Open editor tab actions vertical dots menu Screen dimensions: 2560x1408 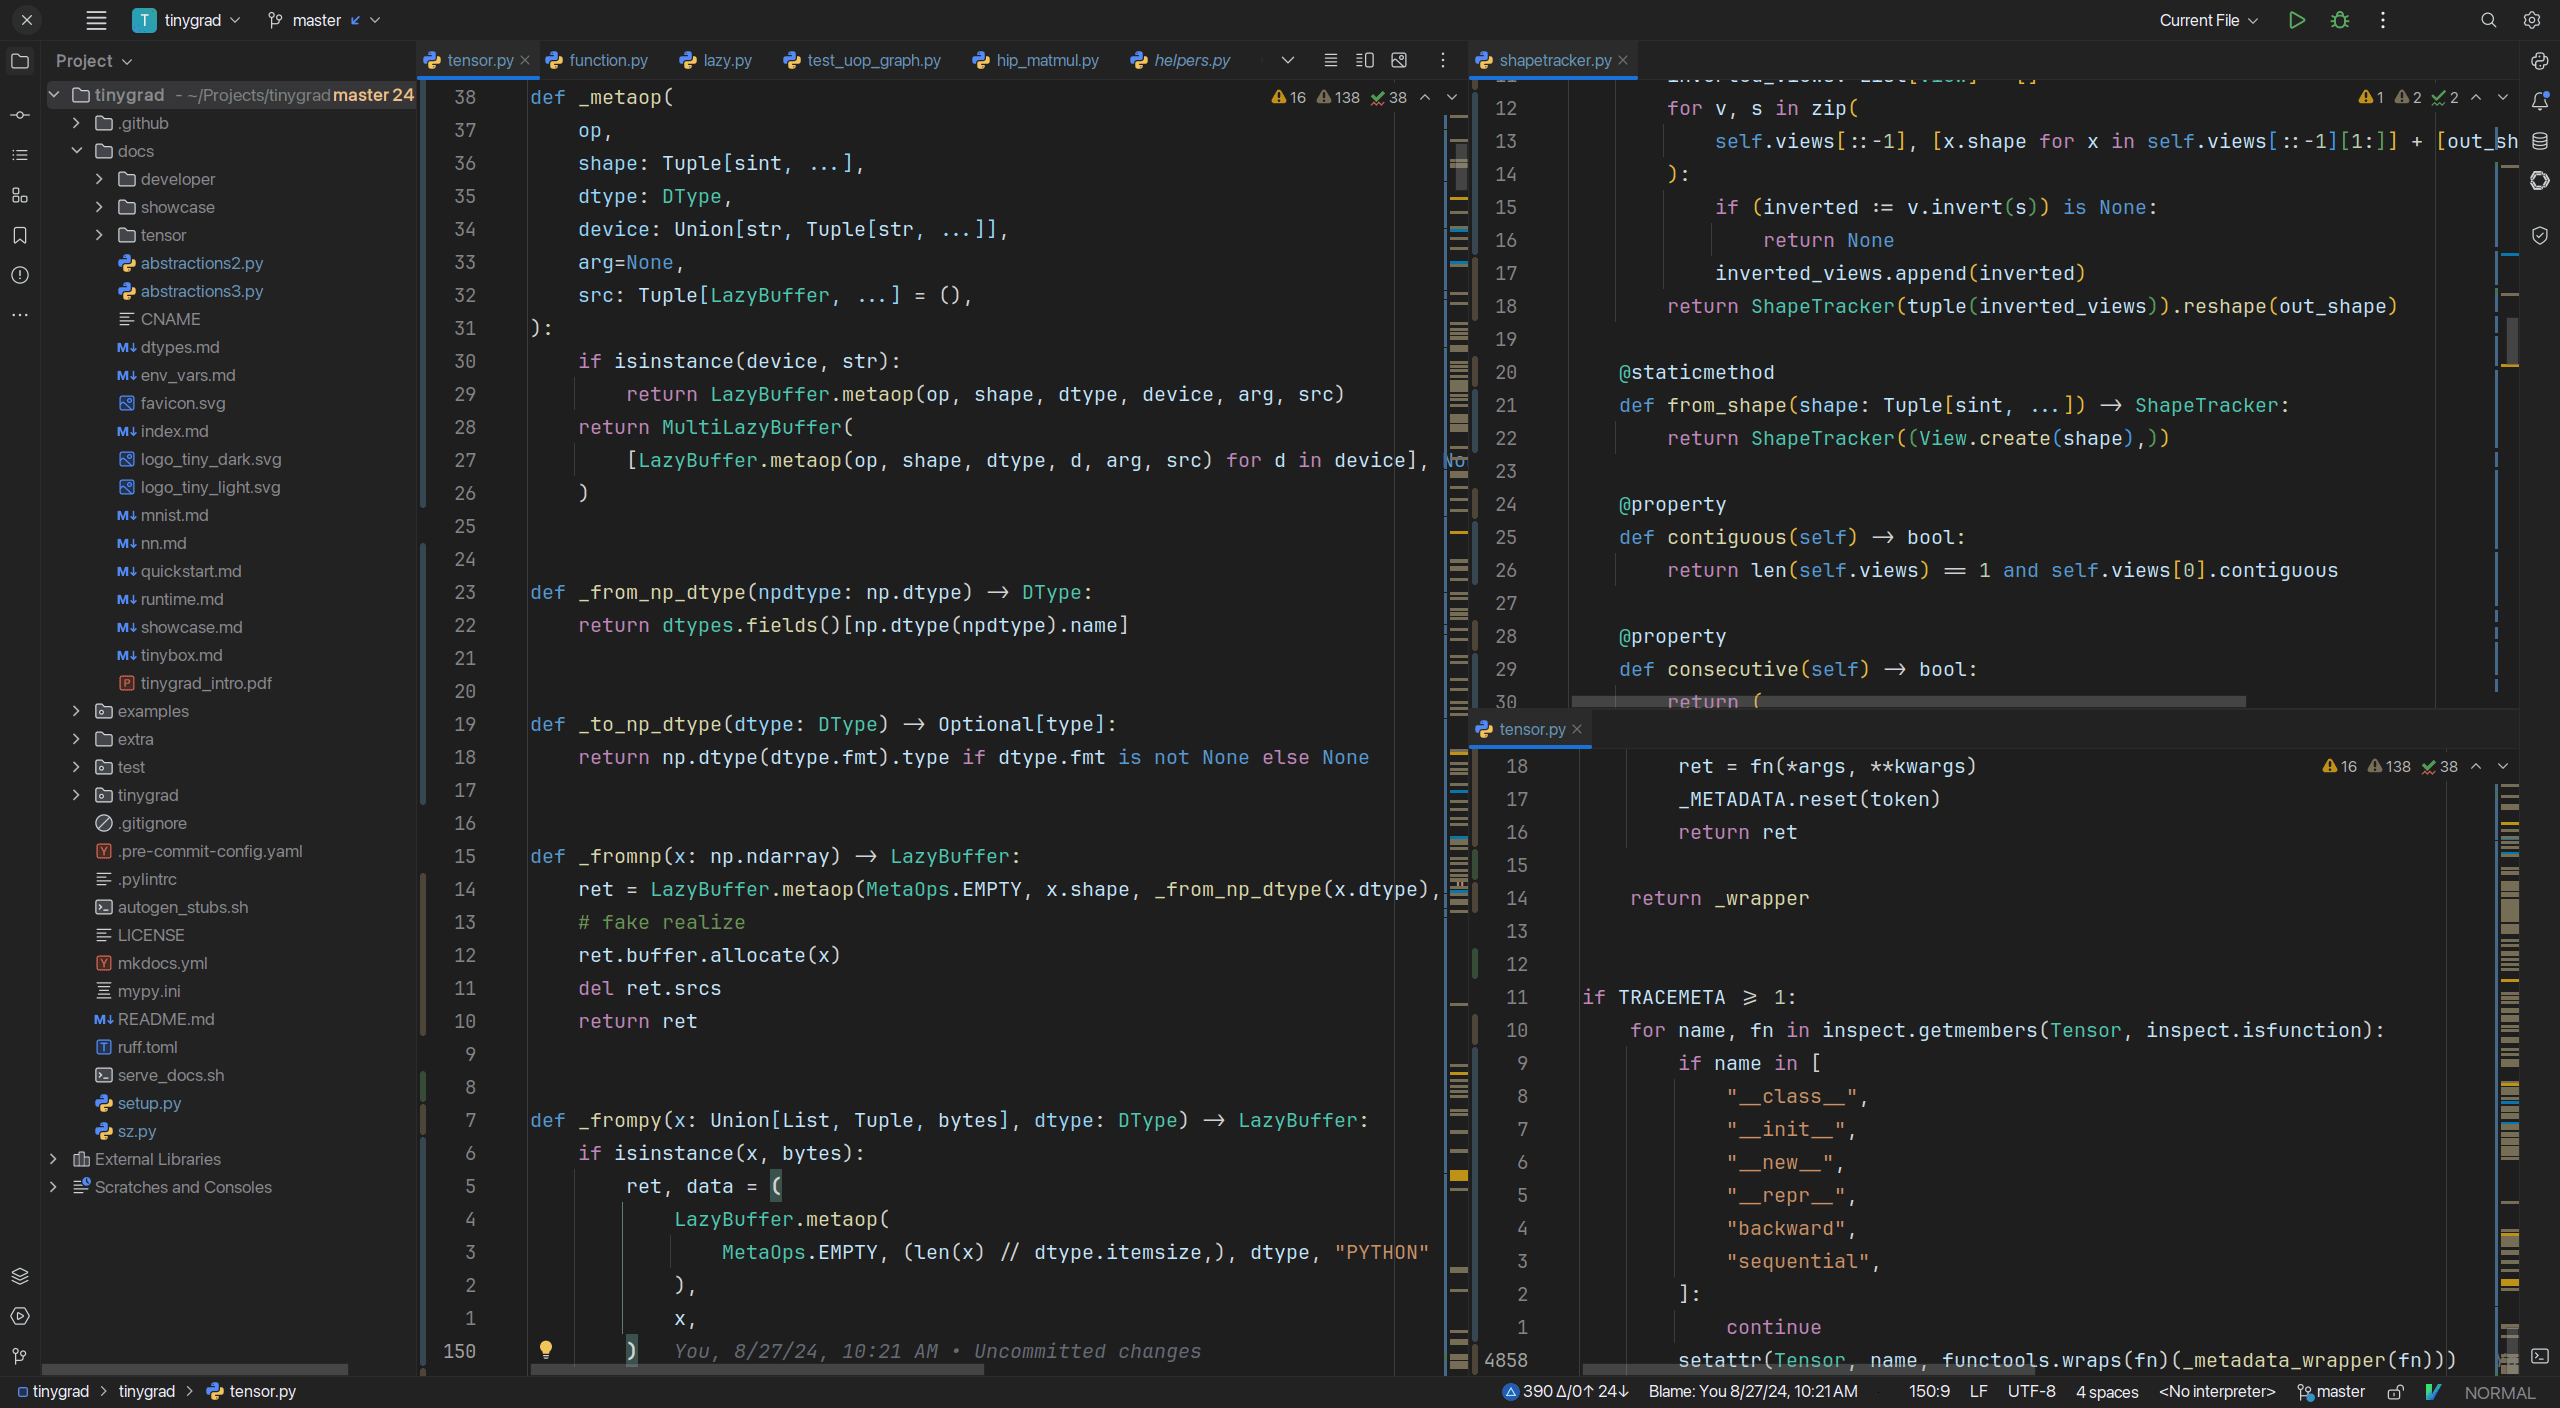point(1443,60)
